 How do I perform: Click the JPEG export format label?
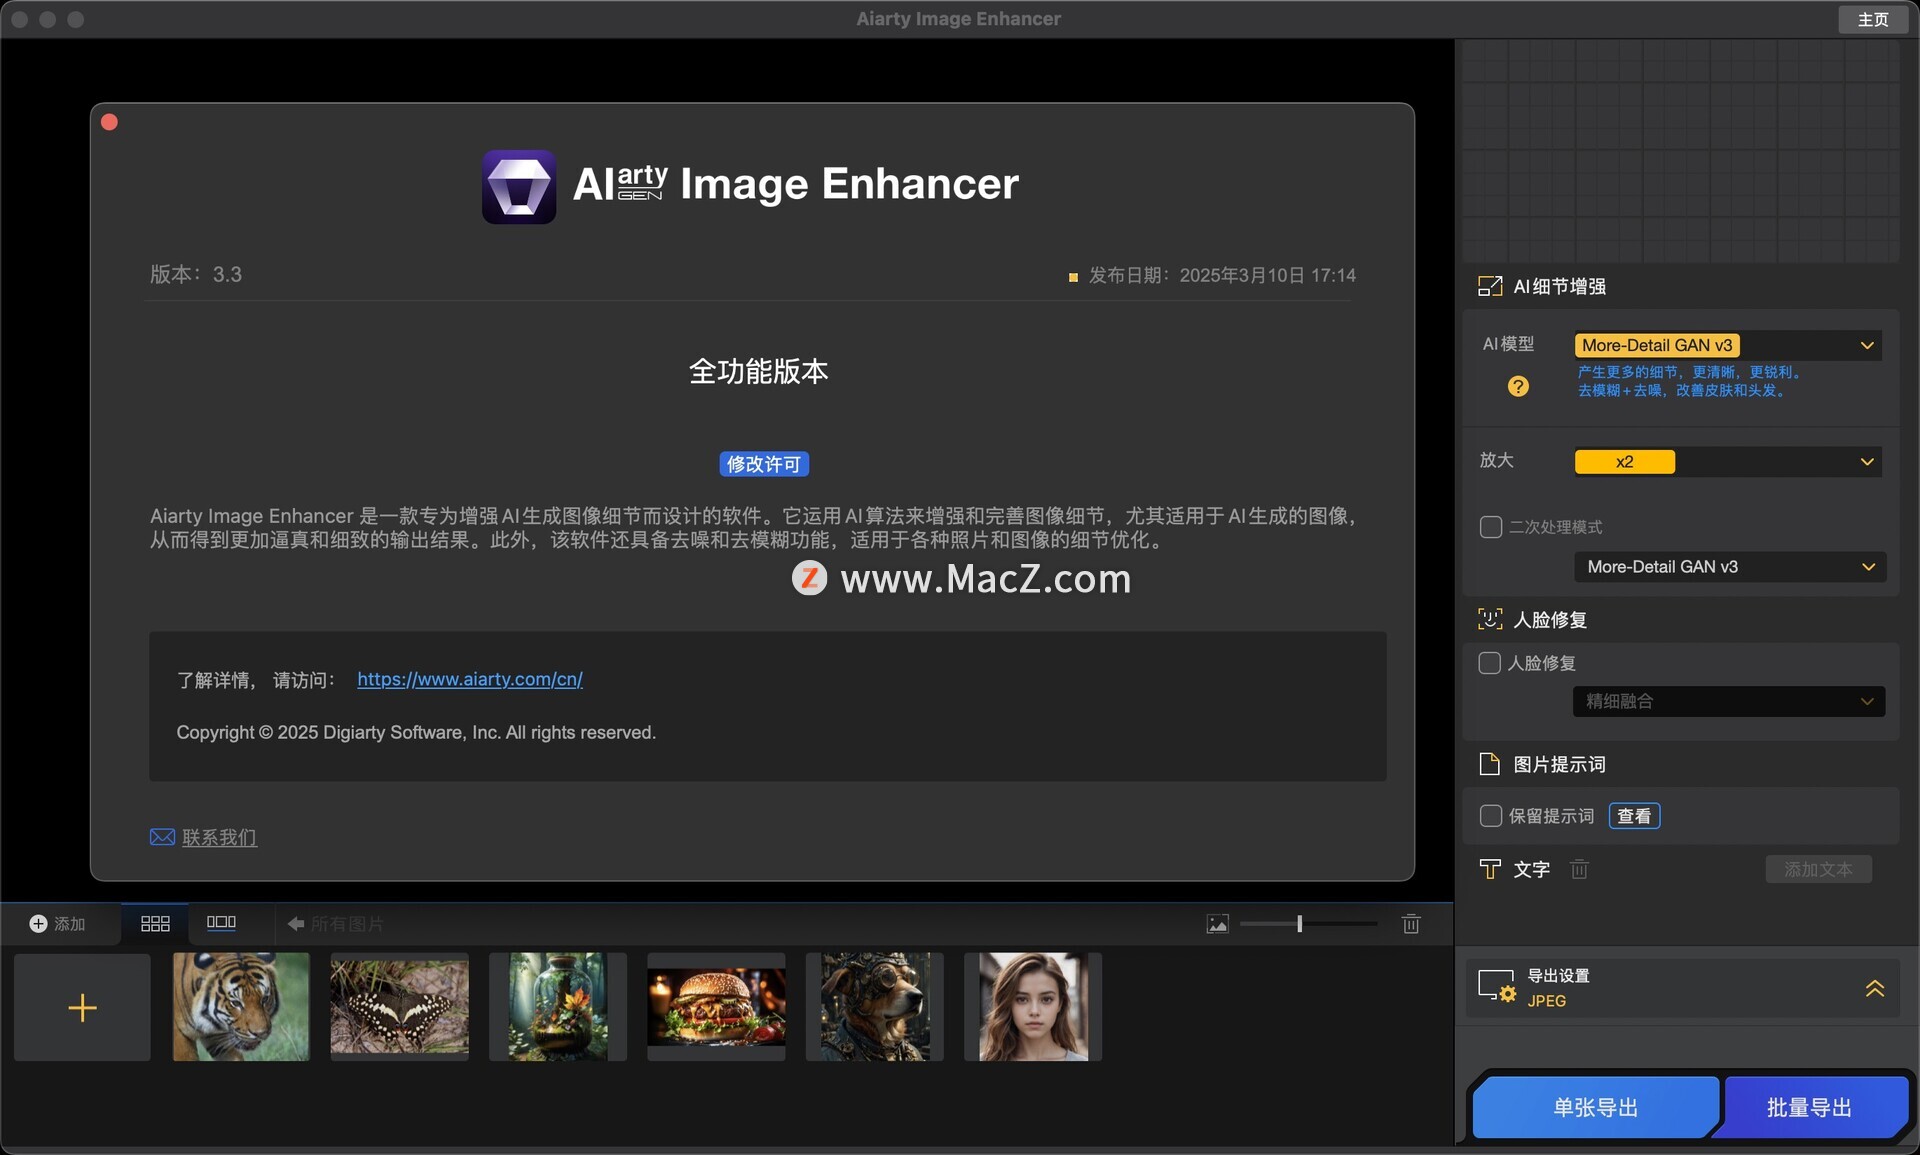(x=1546, y=1001)
